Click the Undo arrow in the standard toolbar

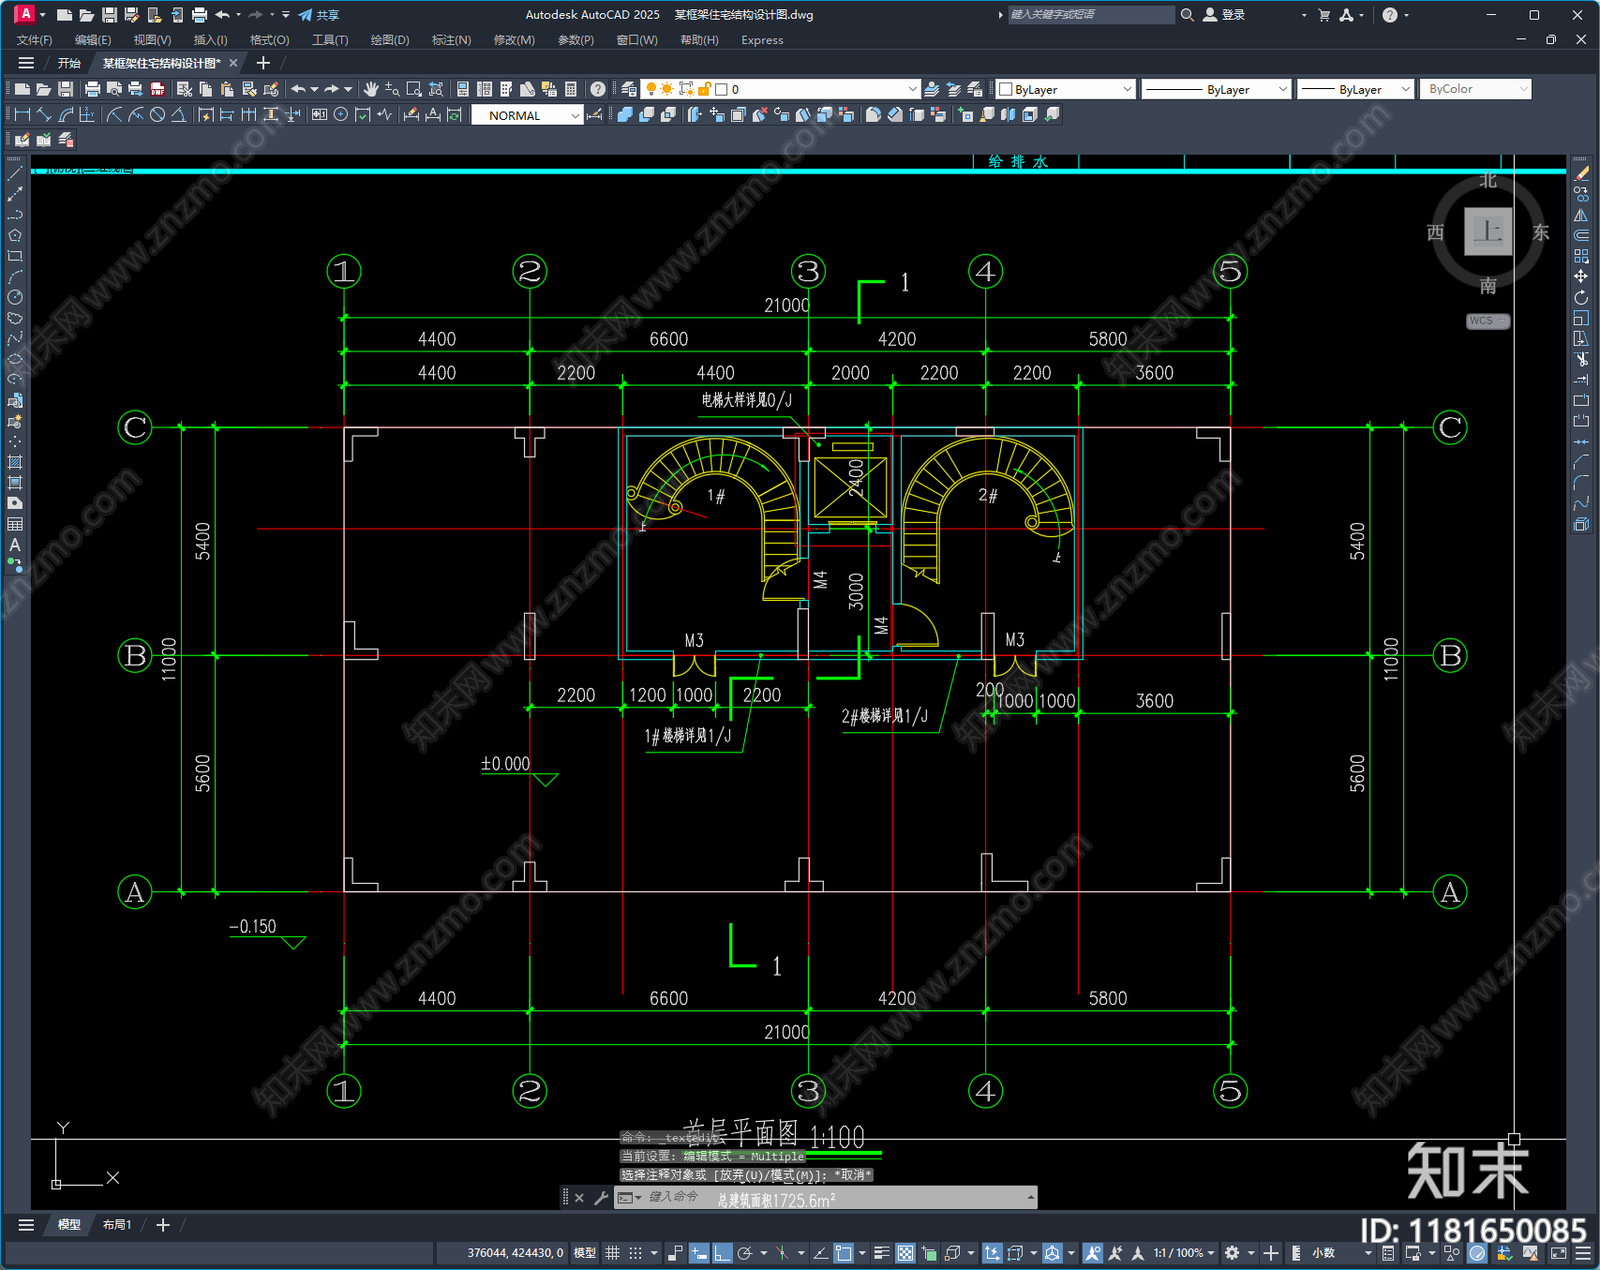pyautogui.click(x=297, y=89)
